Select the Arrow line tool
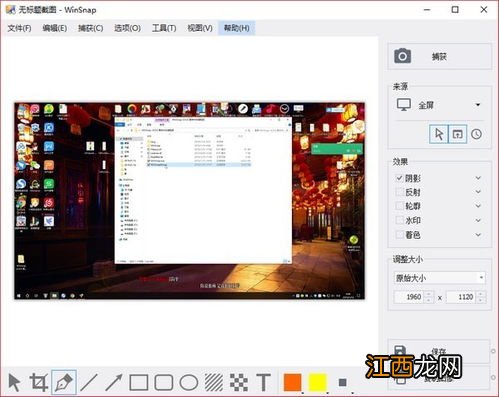This screenshot has height=397, width=499. click(x=114, y=382)
